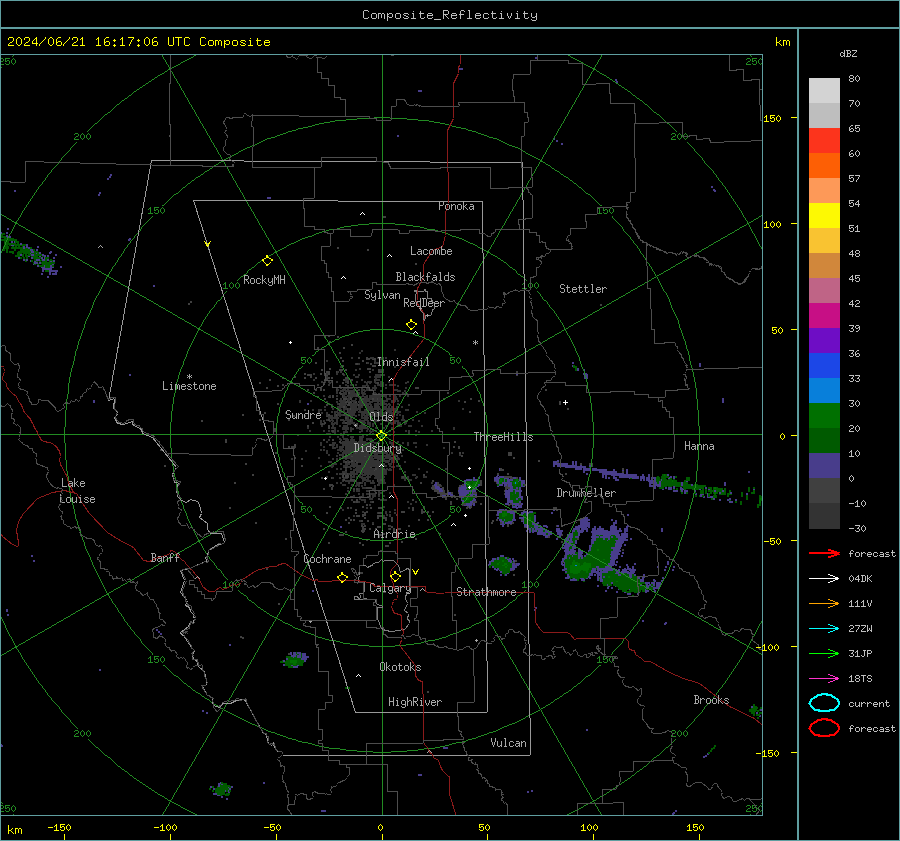
Task: Click the cyan 27ZW arrow icon
Action: (x=824, y=629)
